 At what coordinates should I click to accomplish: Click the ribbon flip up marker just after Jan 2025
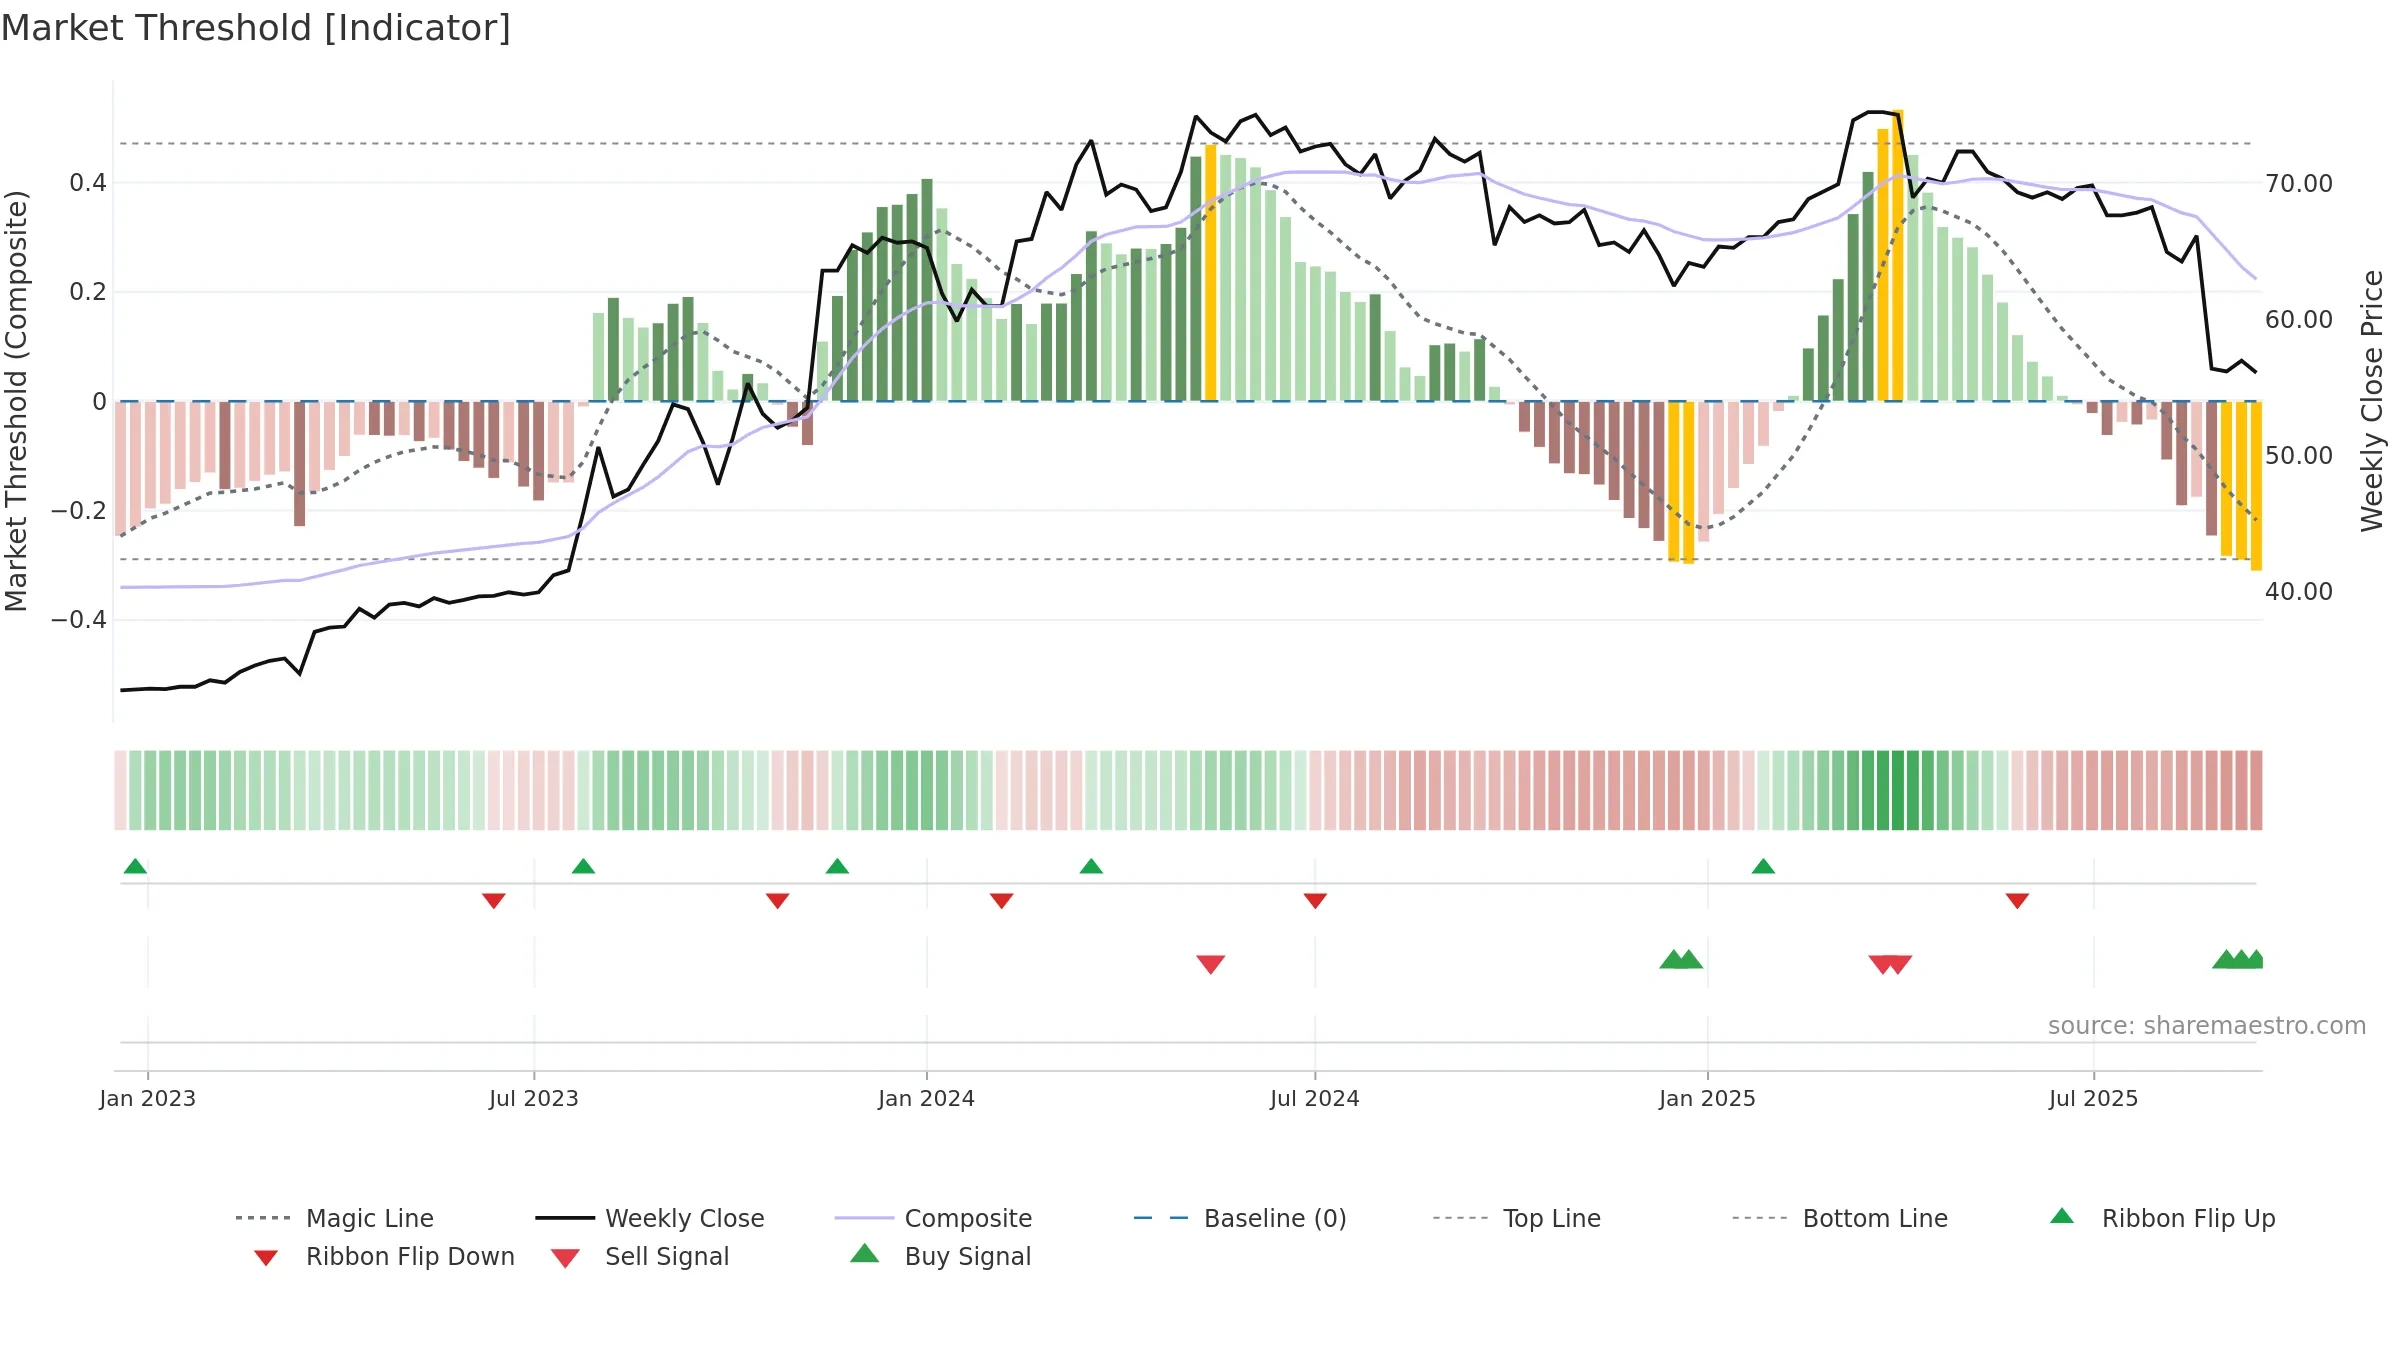pos(1763,866)
